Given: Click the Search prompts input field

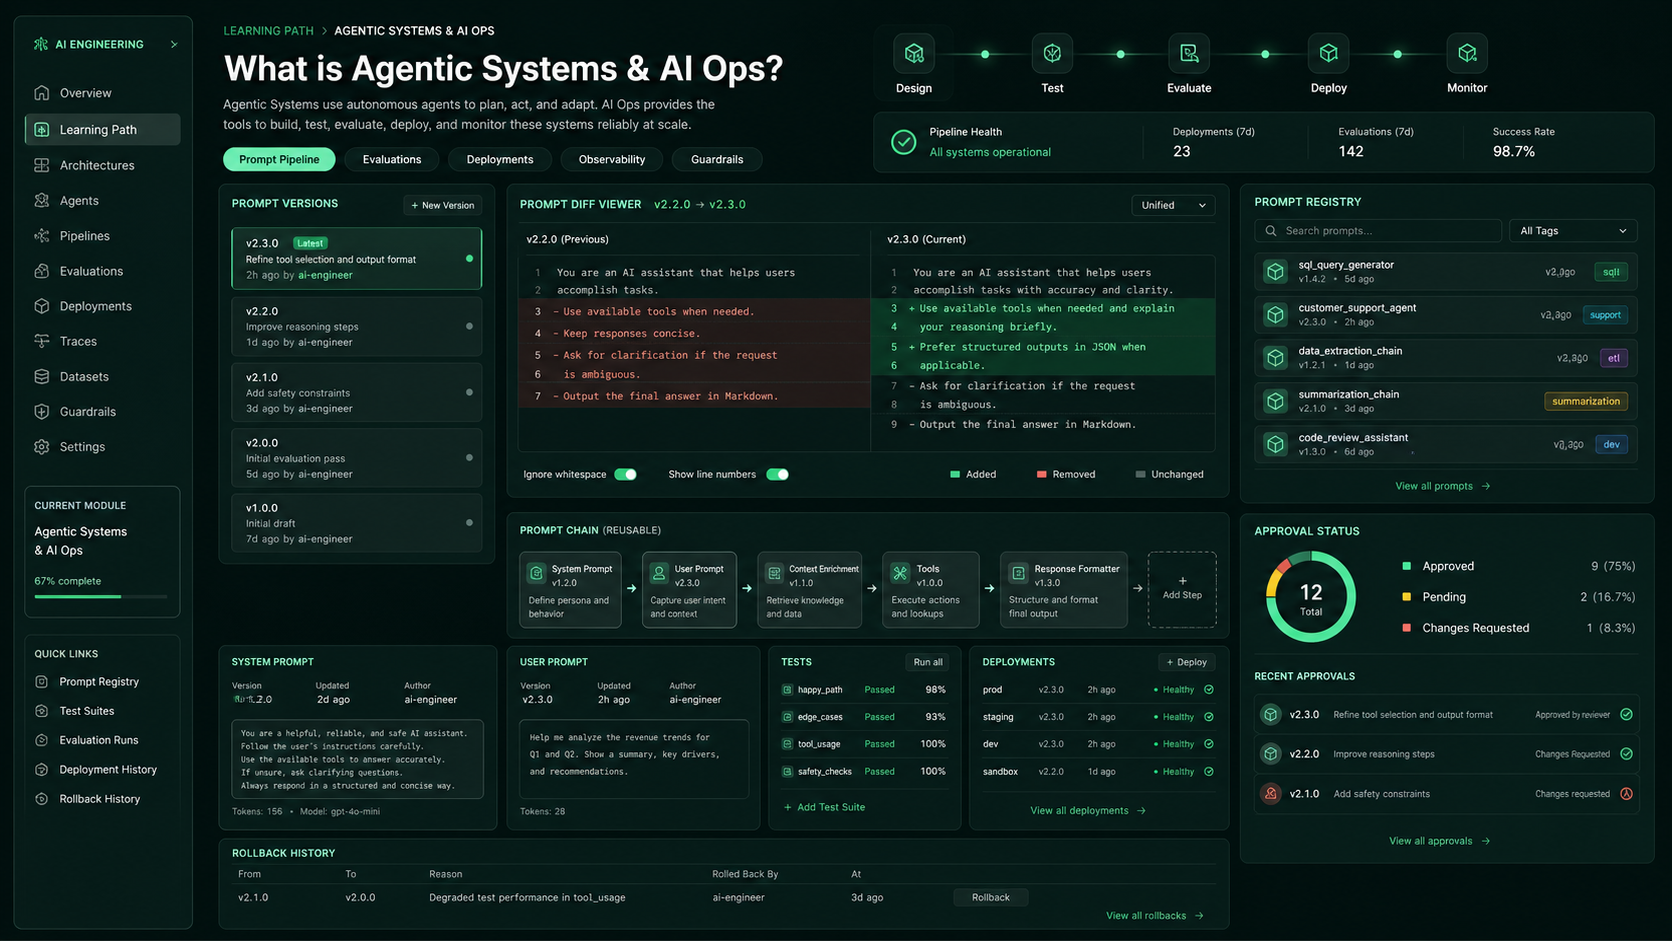Looking at the screenshot, I should 1378,231.
